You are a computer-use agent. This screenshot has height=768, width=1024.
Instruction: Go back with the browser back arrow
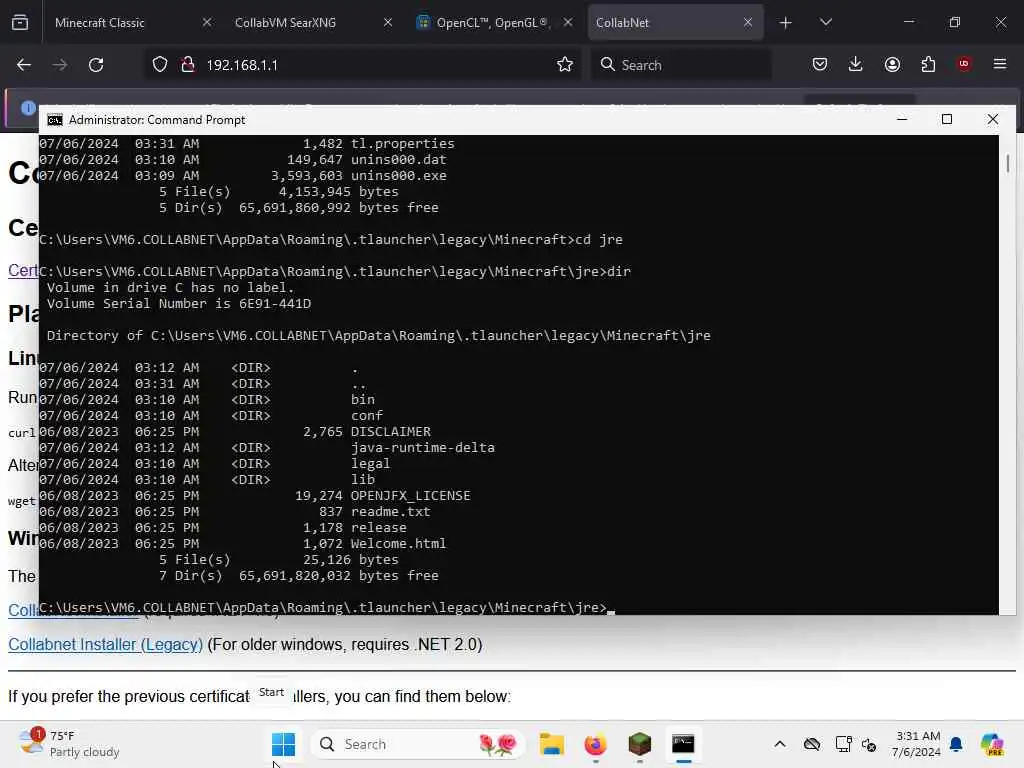click(x=24, y=65)
